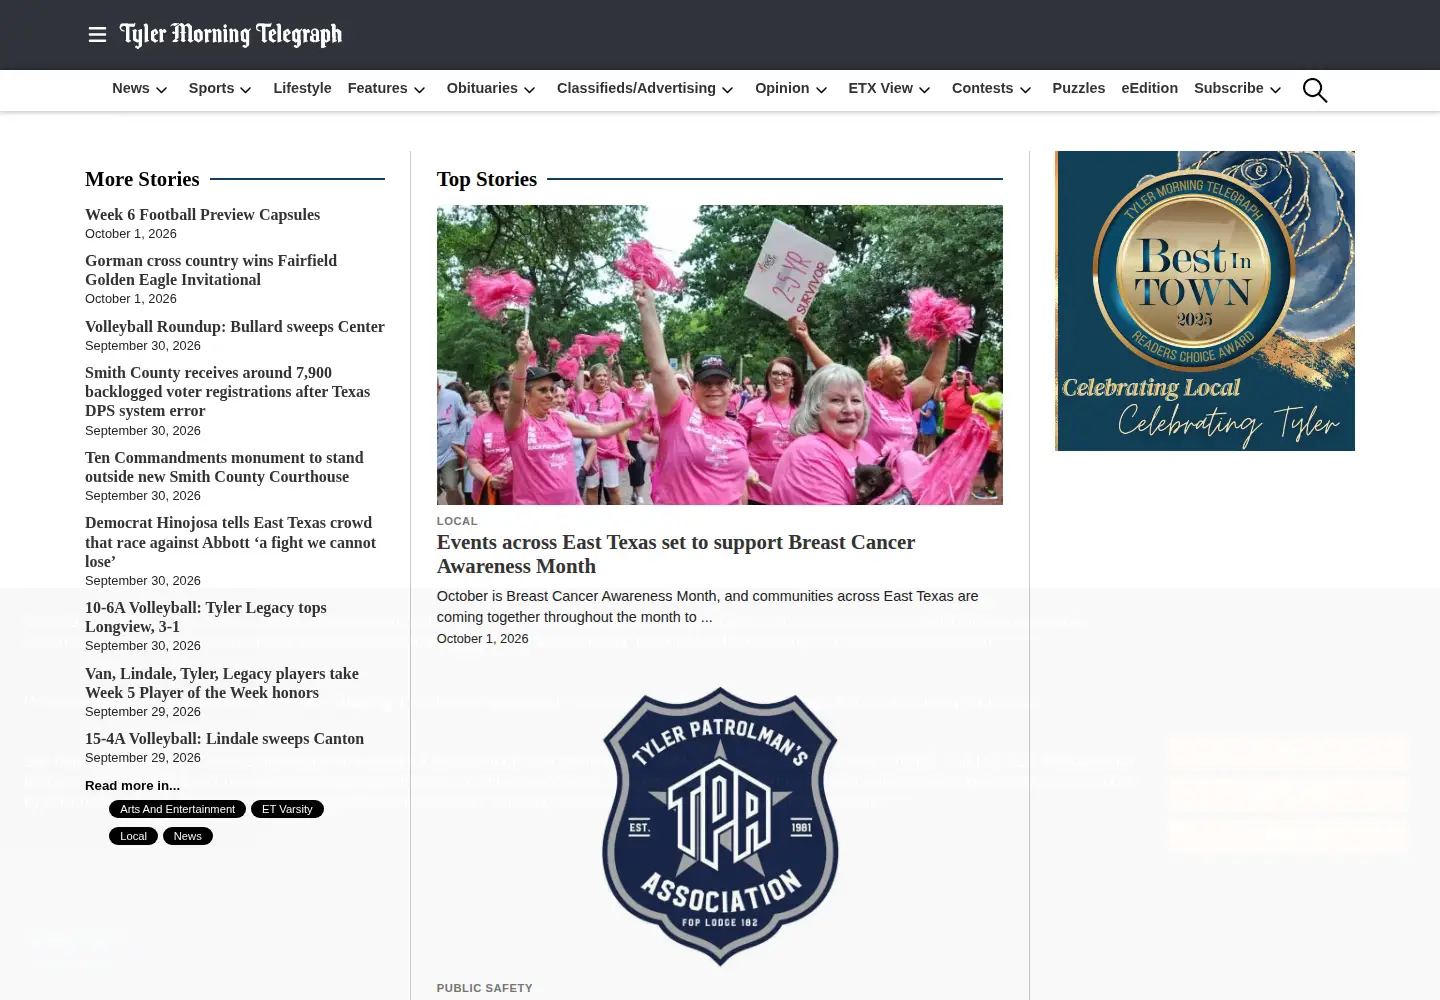The width and height of the screenshot is (1440, 1000).
Task: Read Smith County voter registrations story
Action: 228,392
